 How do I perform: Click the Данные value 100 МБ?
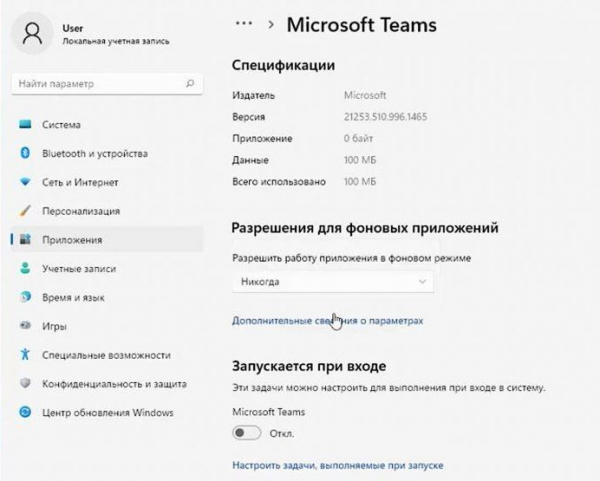360,160
